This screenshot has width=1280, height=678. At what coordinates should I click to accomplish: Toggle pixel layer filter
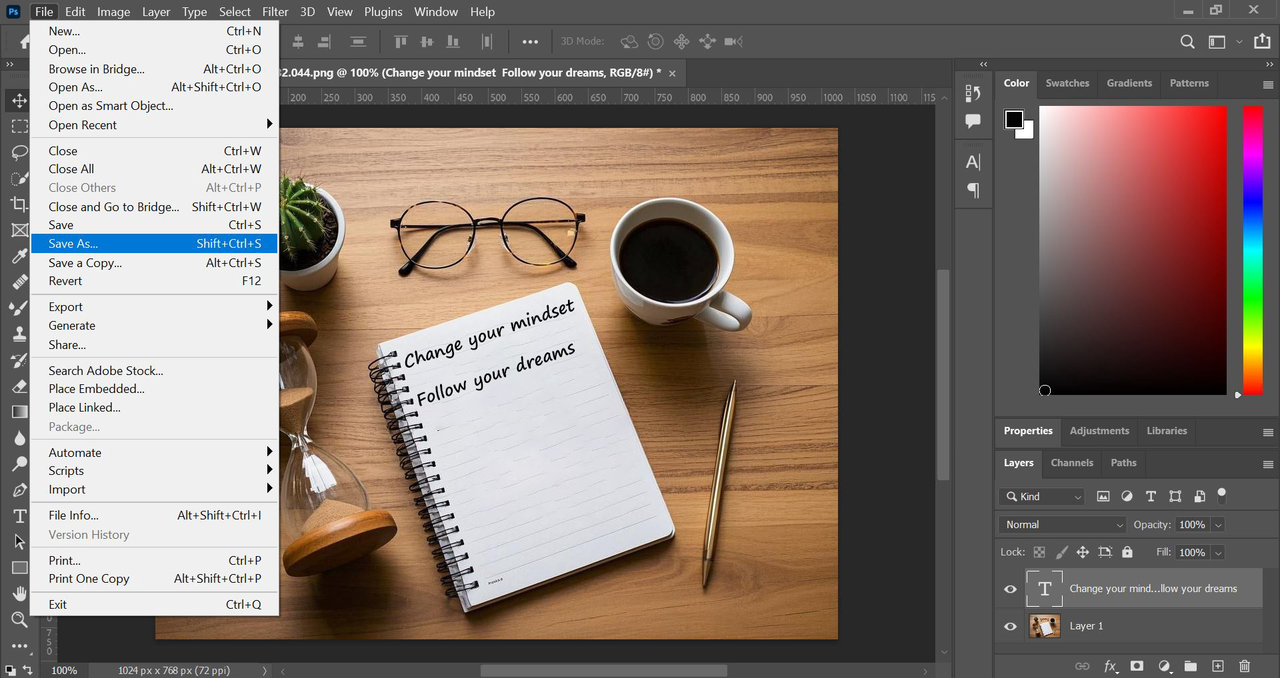1104,496
